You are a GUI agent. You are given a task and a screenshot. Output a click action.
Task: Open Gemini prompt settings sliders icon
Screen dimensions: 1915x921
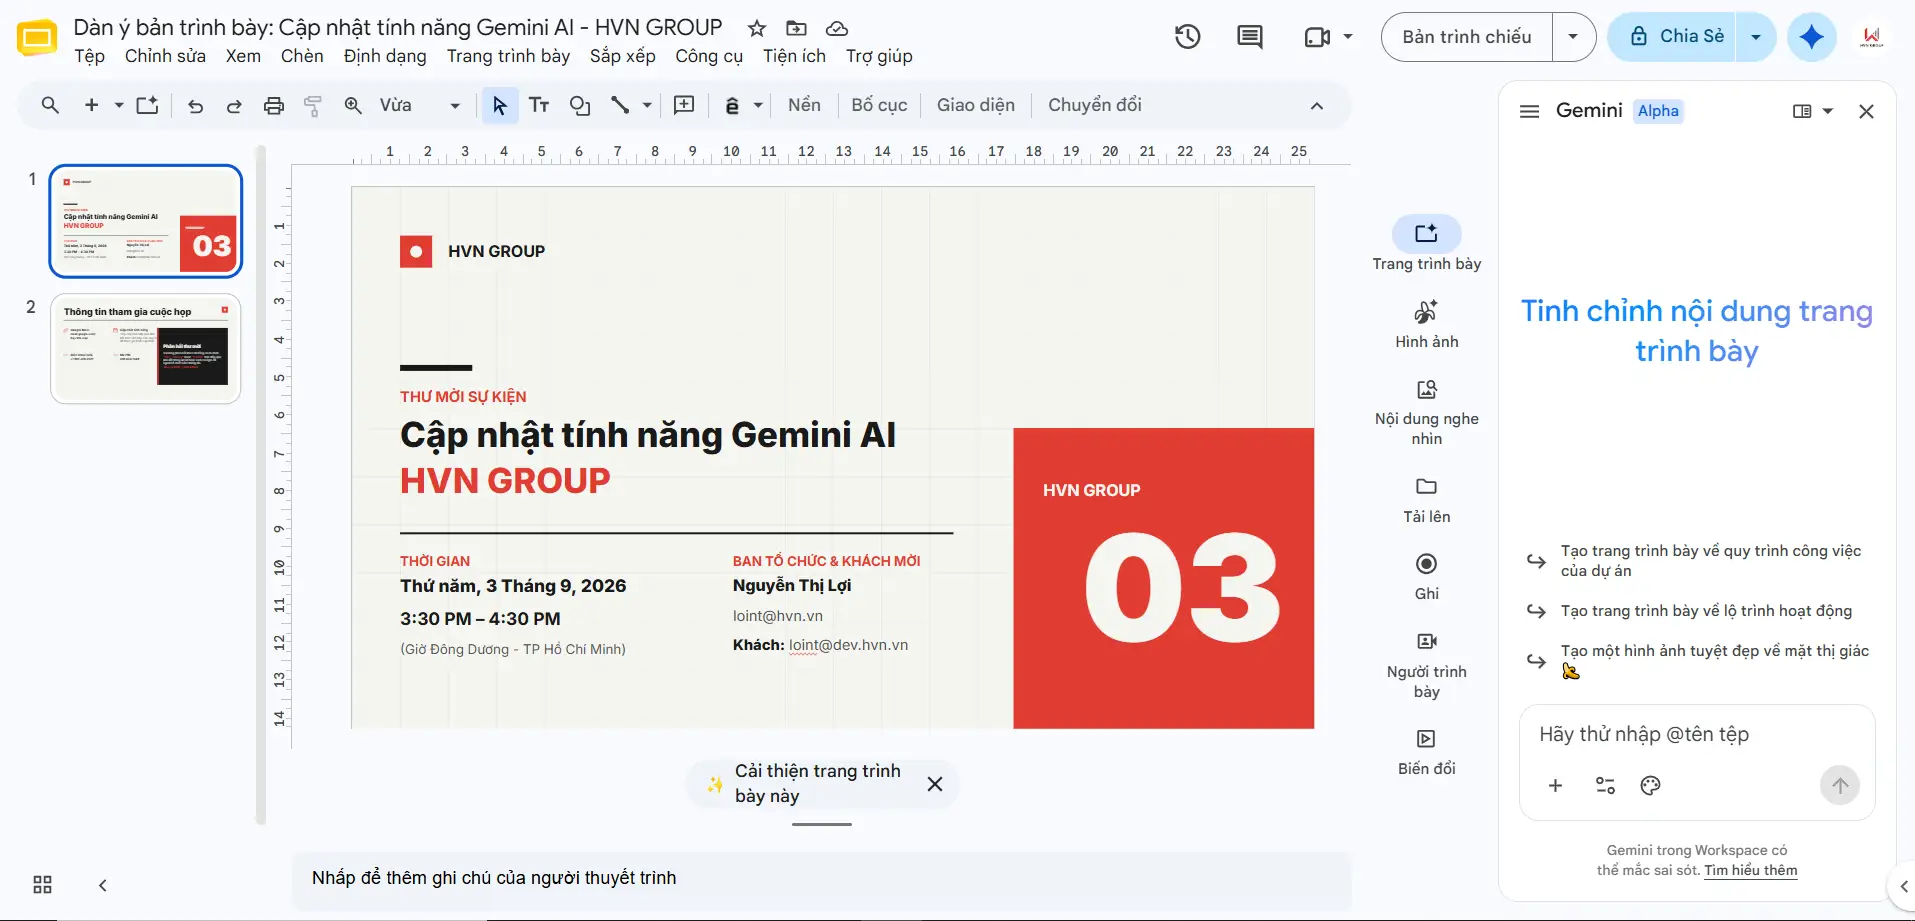(x=1605, y=785)
